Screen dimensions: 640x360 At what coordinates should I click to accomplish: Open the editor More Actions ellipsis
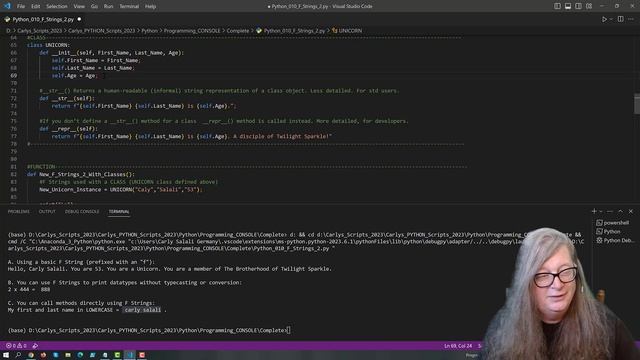click(631, 19)
